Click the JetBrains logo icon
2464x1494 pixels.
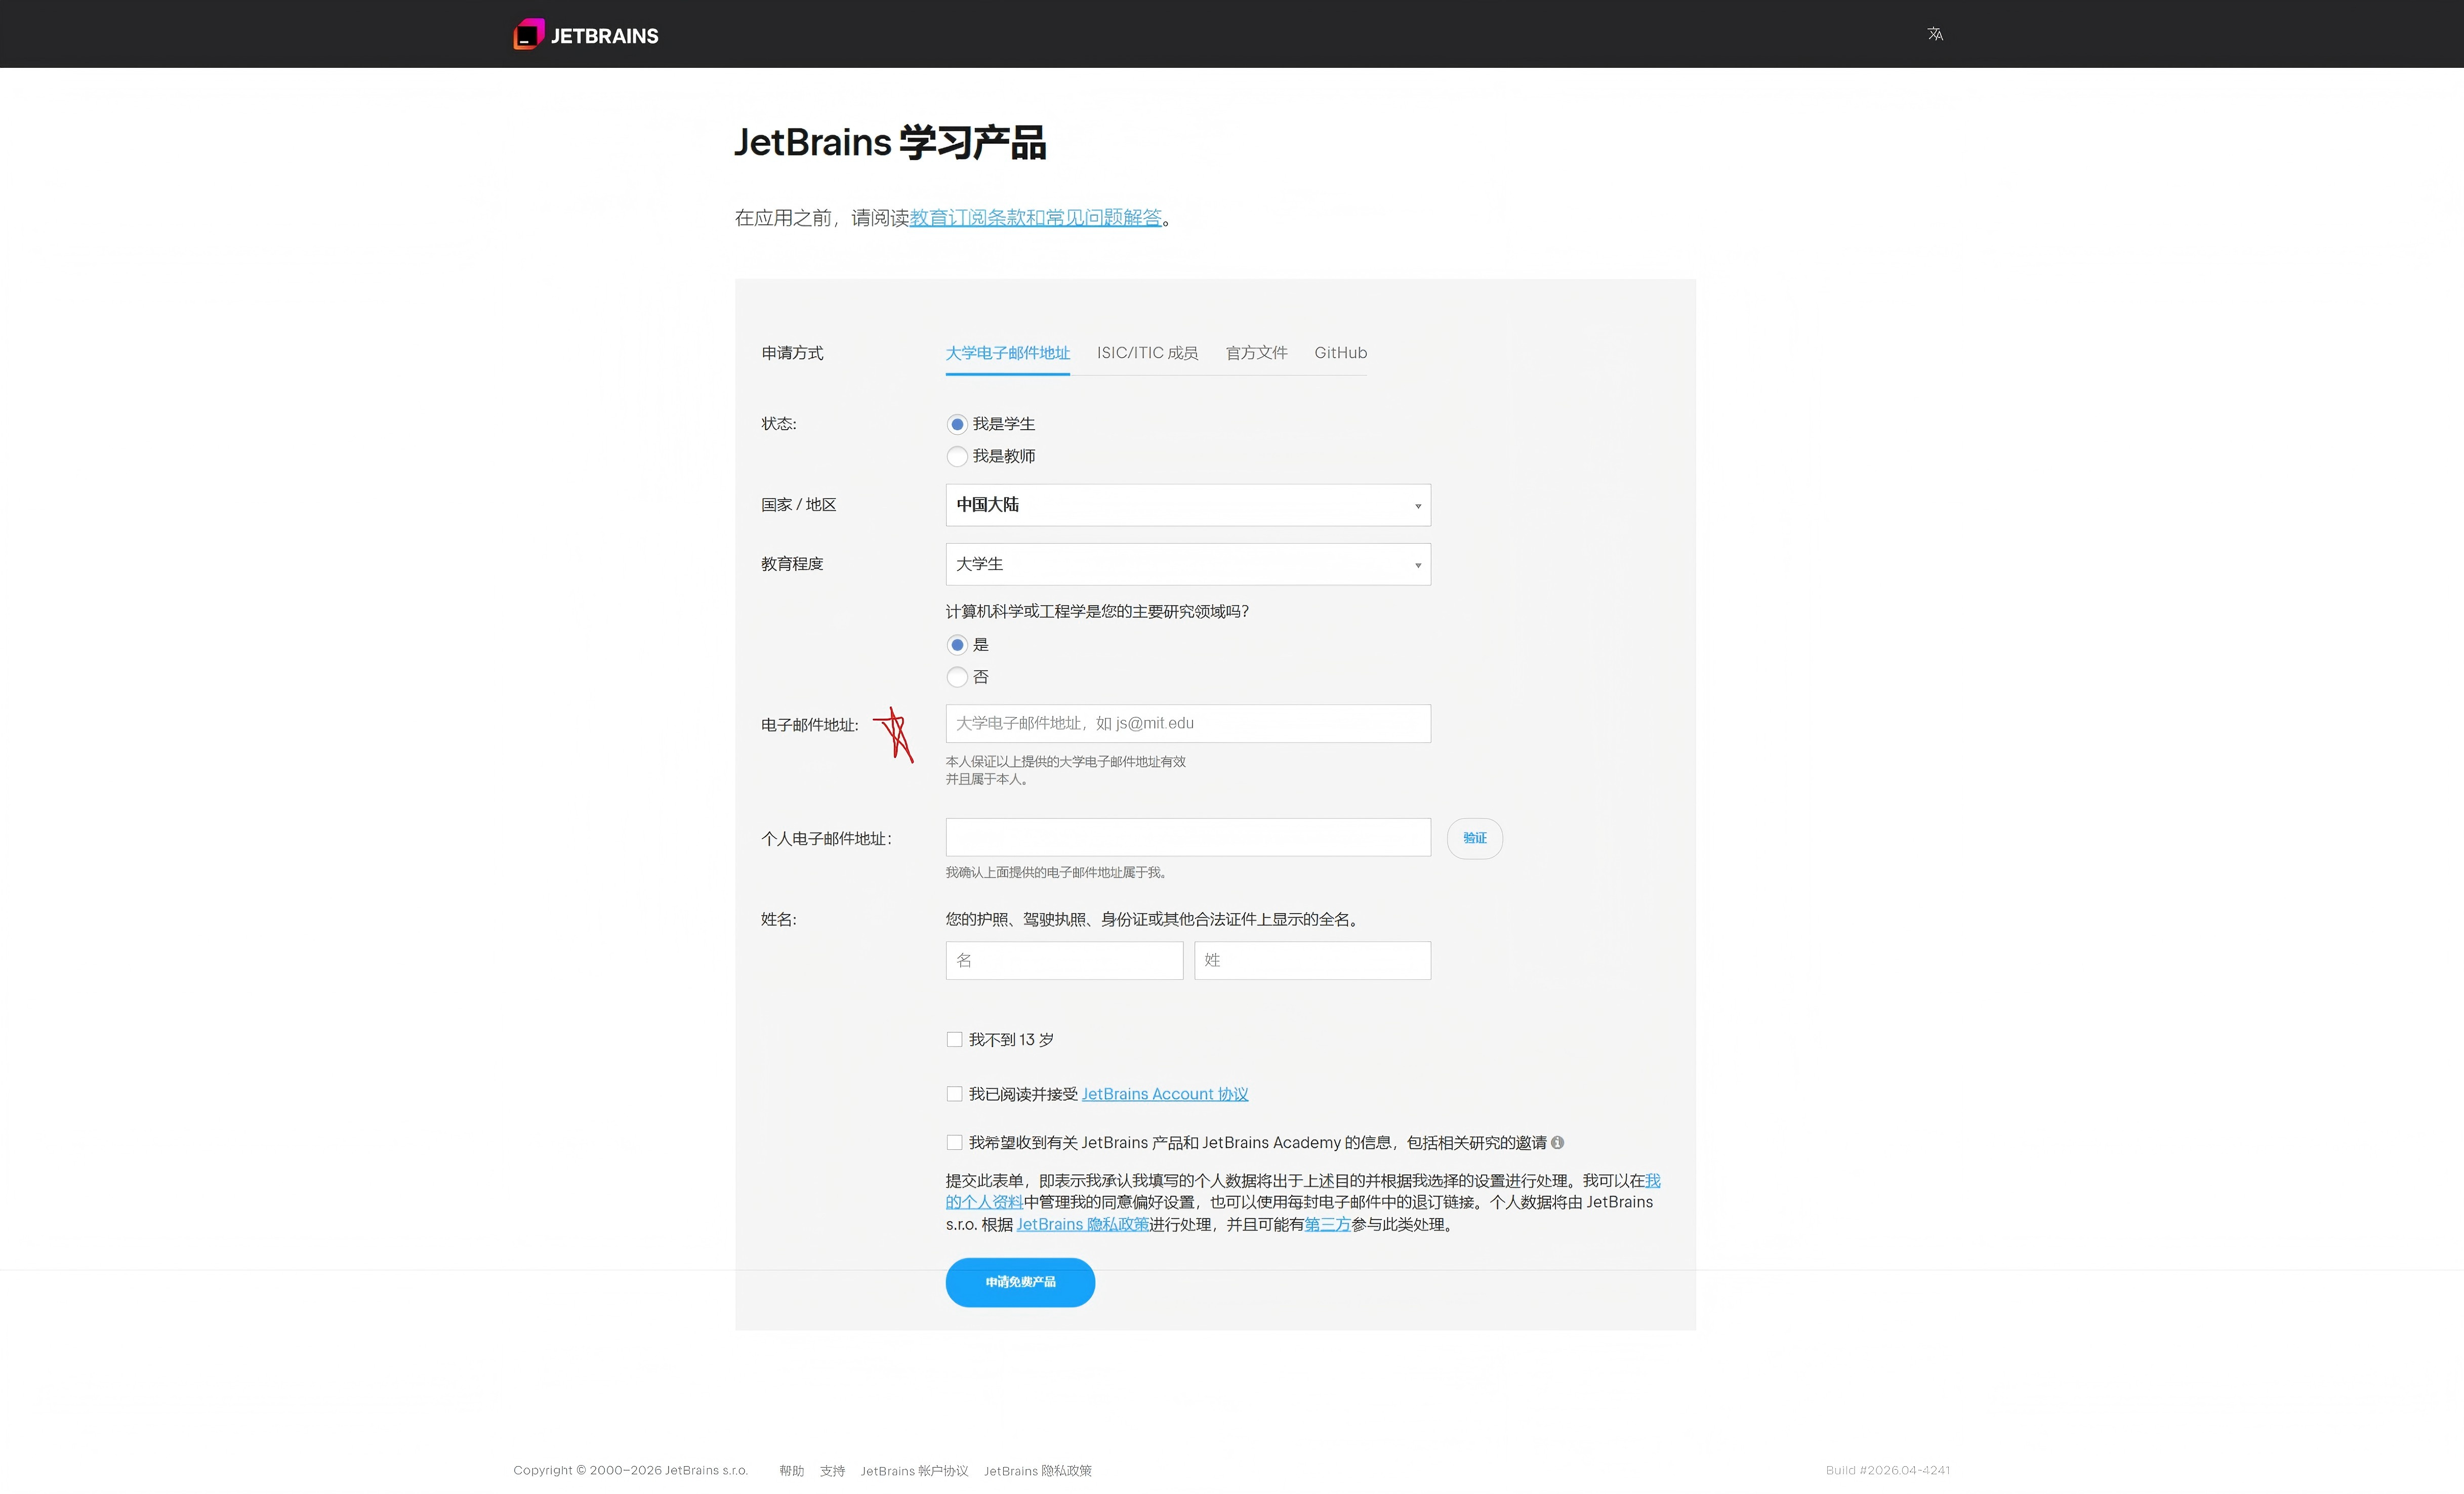point(529,34)
